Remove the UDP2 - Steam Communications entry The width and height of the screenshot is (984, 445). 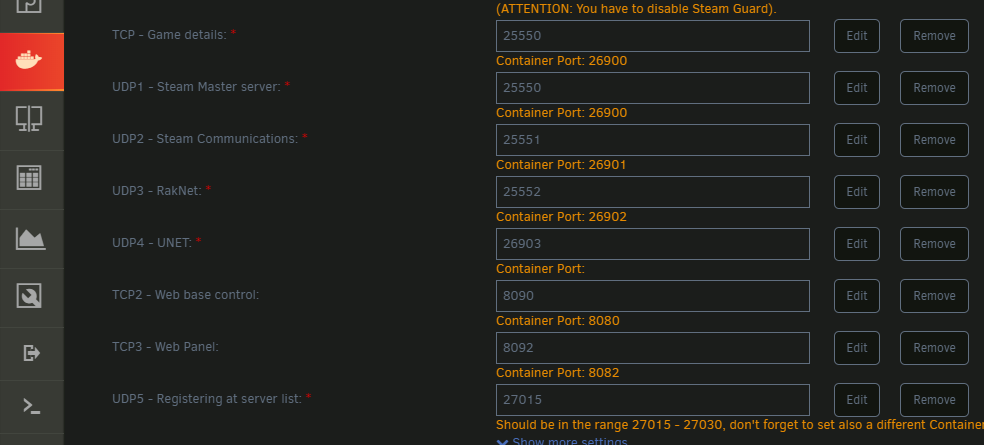[934, 140]
